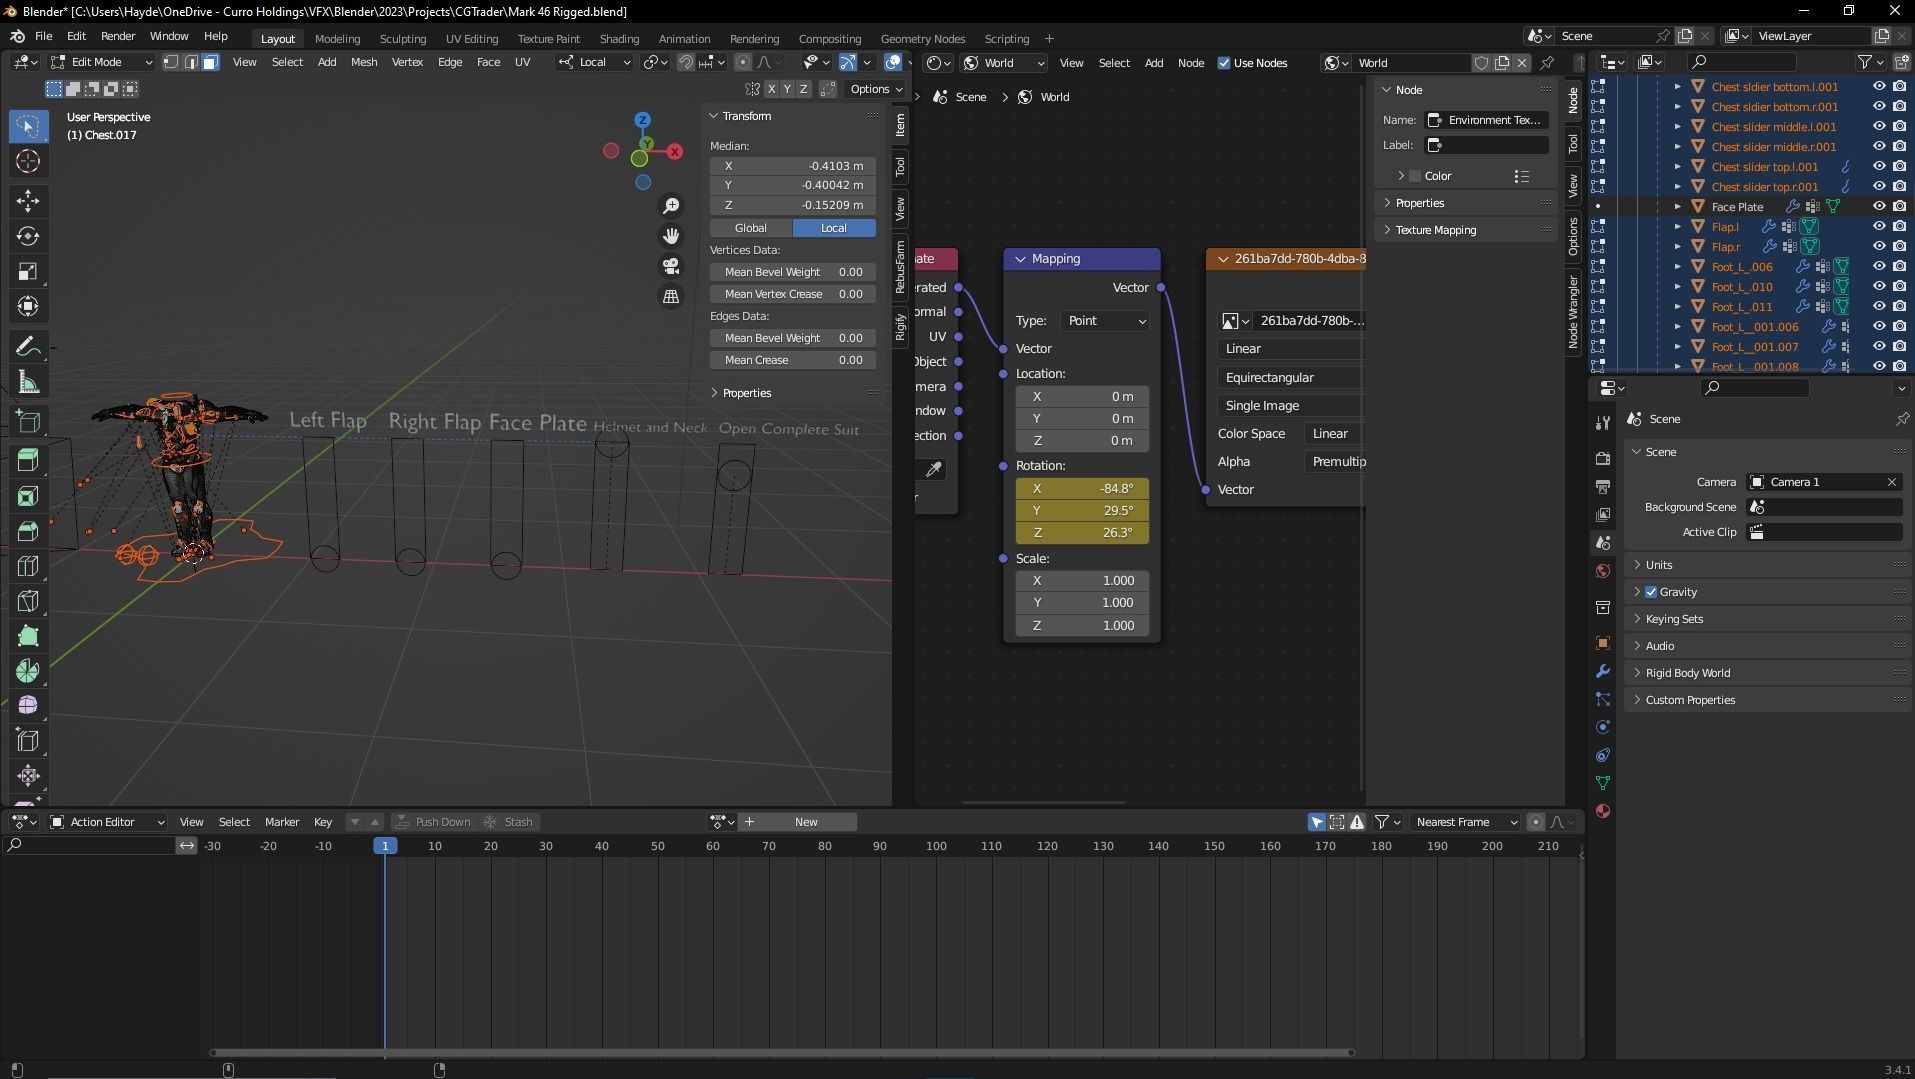
Task: Select the Measure tool
Action: click(28, 382)
